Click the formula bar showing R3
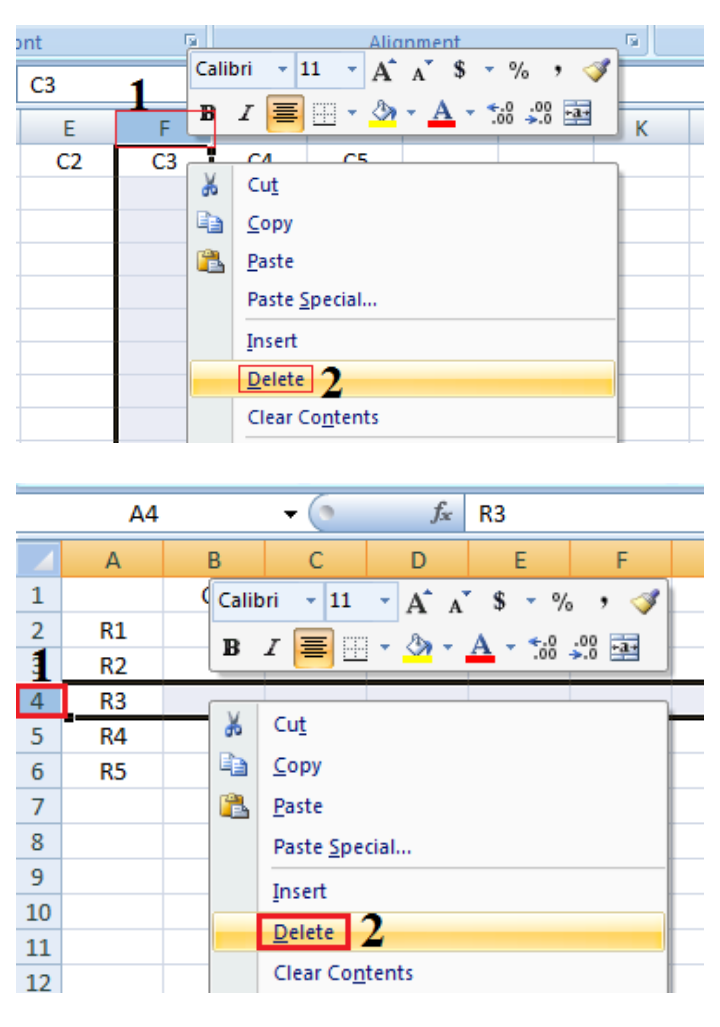Screen dimensions: 720x1027 [x=580, y=514]
